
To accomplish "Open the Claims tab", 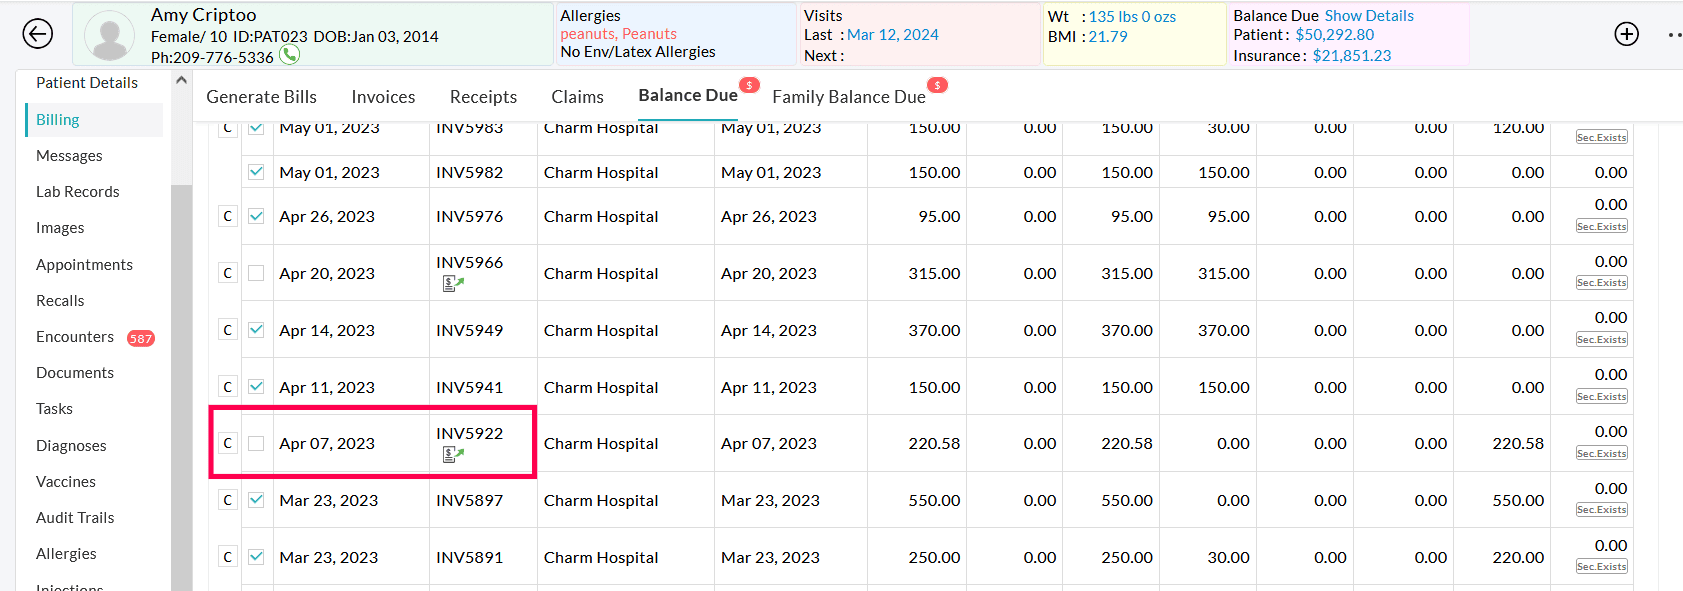I will [577, 96].
